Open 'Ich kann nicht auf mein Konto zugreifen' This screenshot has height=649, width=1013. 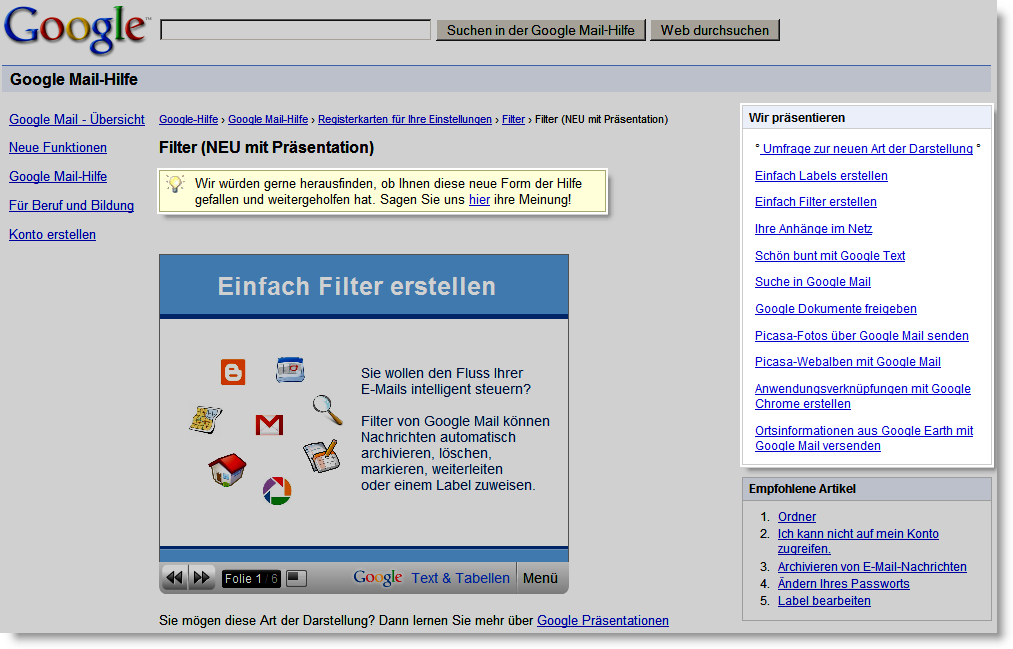(x=858, y=541)
